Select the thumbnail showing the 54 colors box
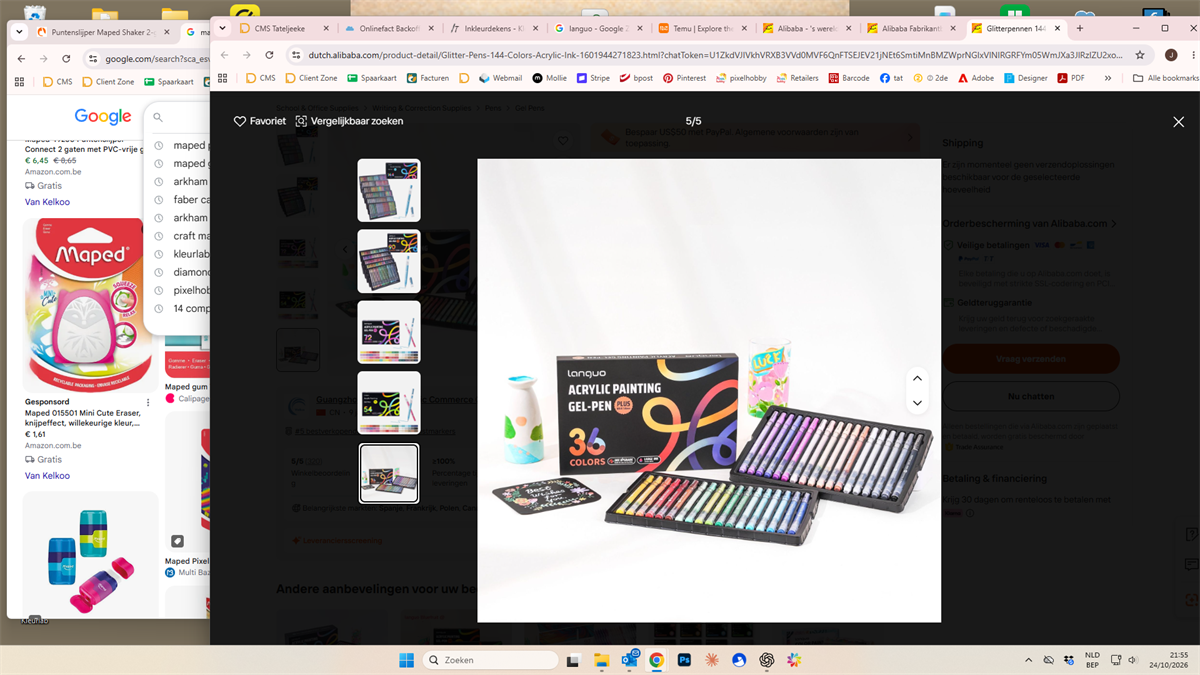The width and height of the screenshot is (1200, 675). pyautogui.click(x=389, y=403)
